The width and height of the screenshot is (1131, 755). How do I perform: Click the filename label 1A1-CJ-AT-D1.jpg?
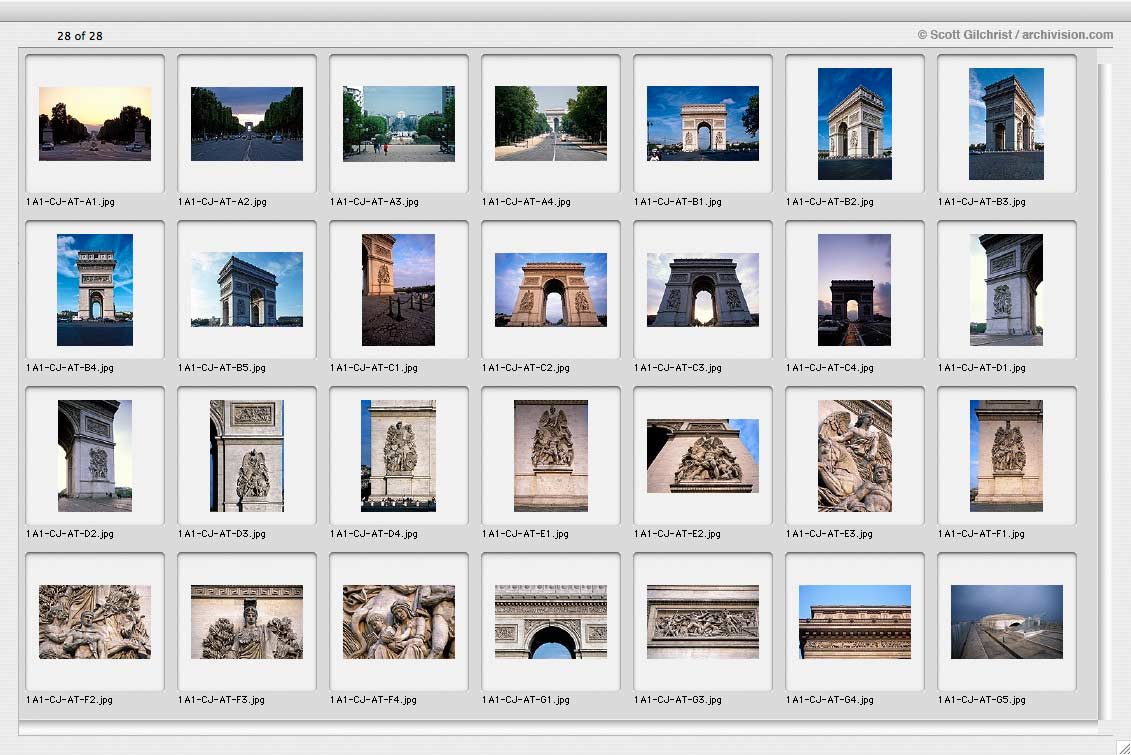981,368
